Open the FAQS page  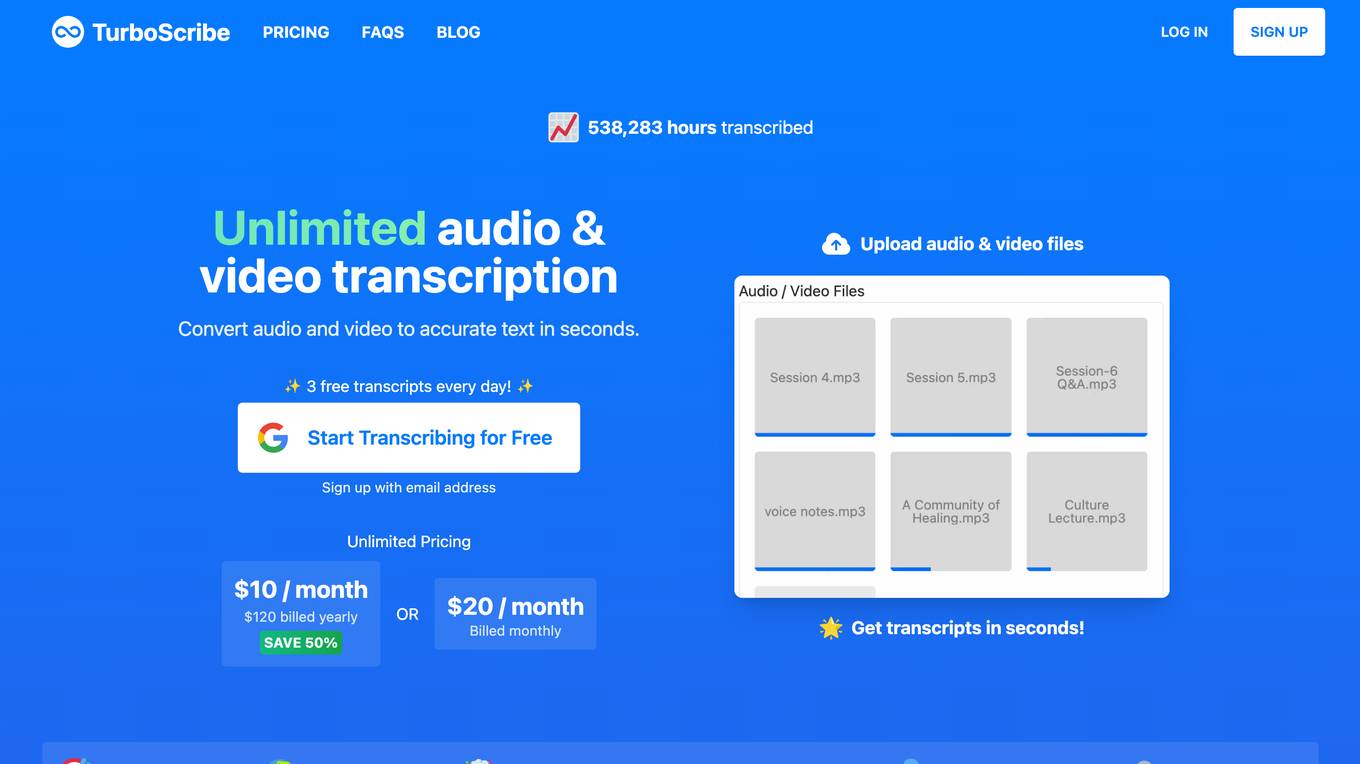[383, 32]
